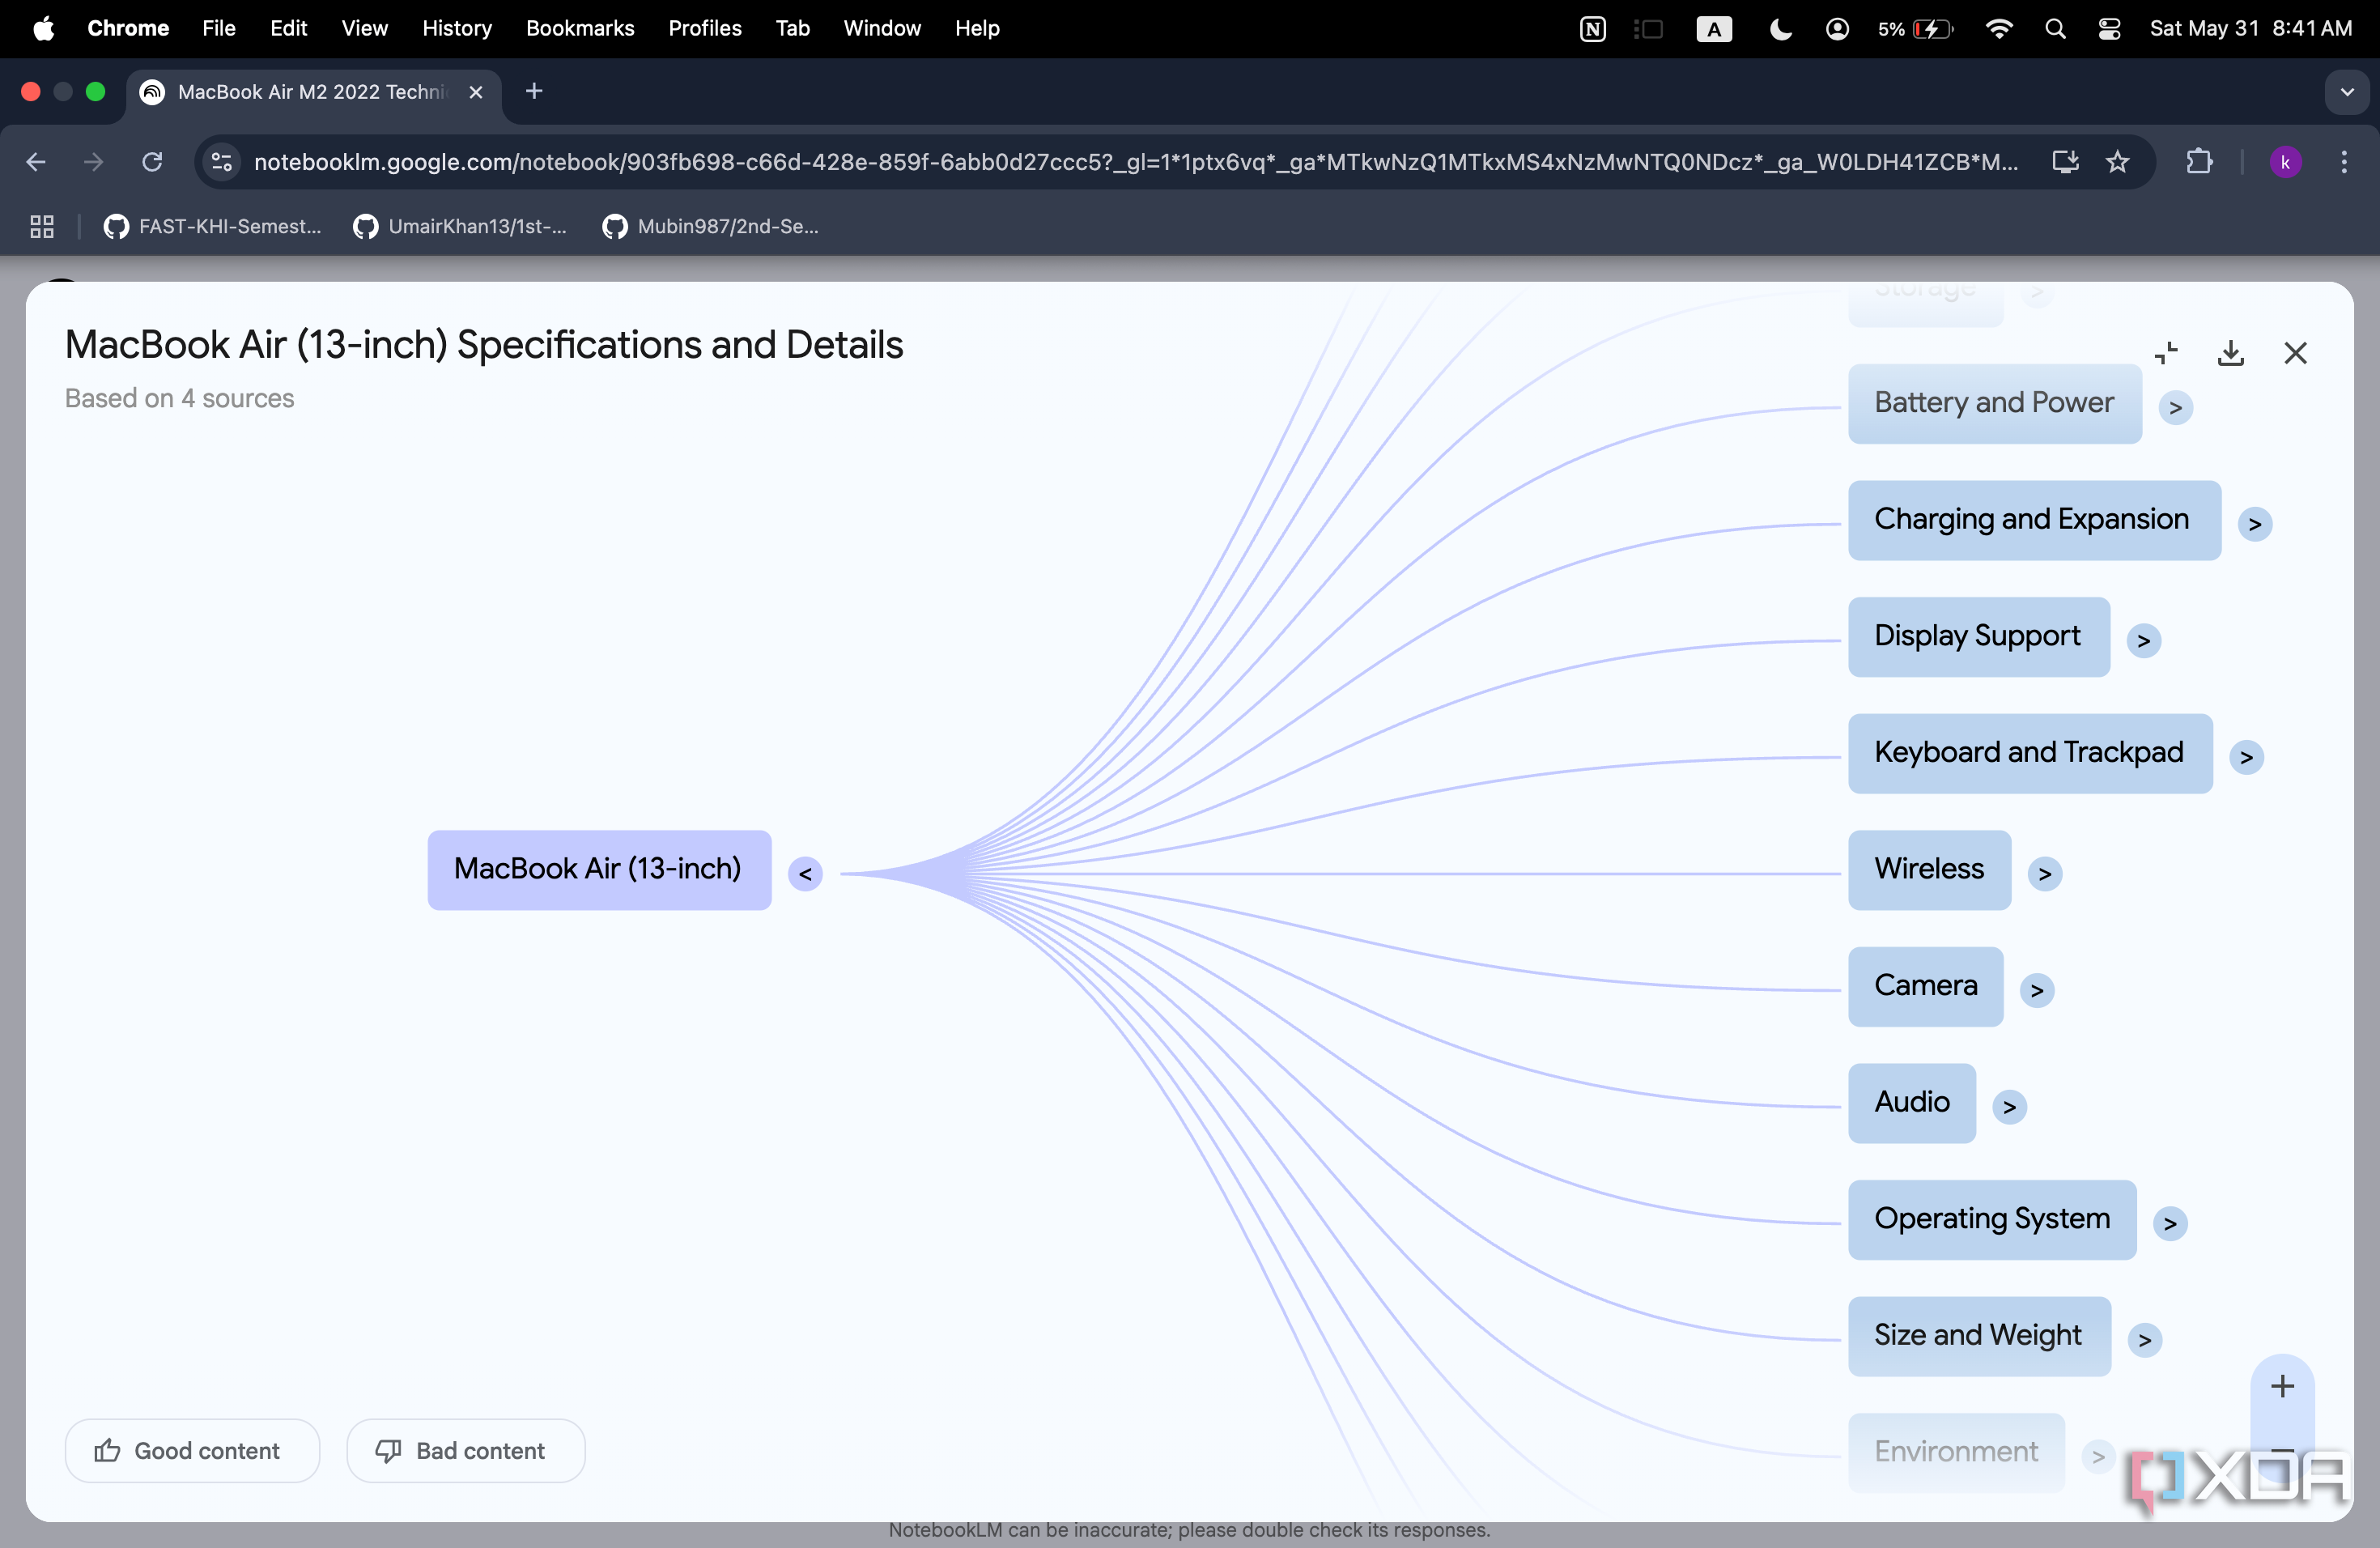Zoom in with the plus button
The image size is (2380, 1548).
(2282, 1386)
